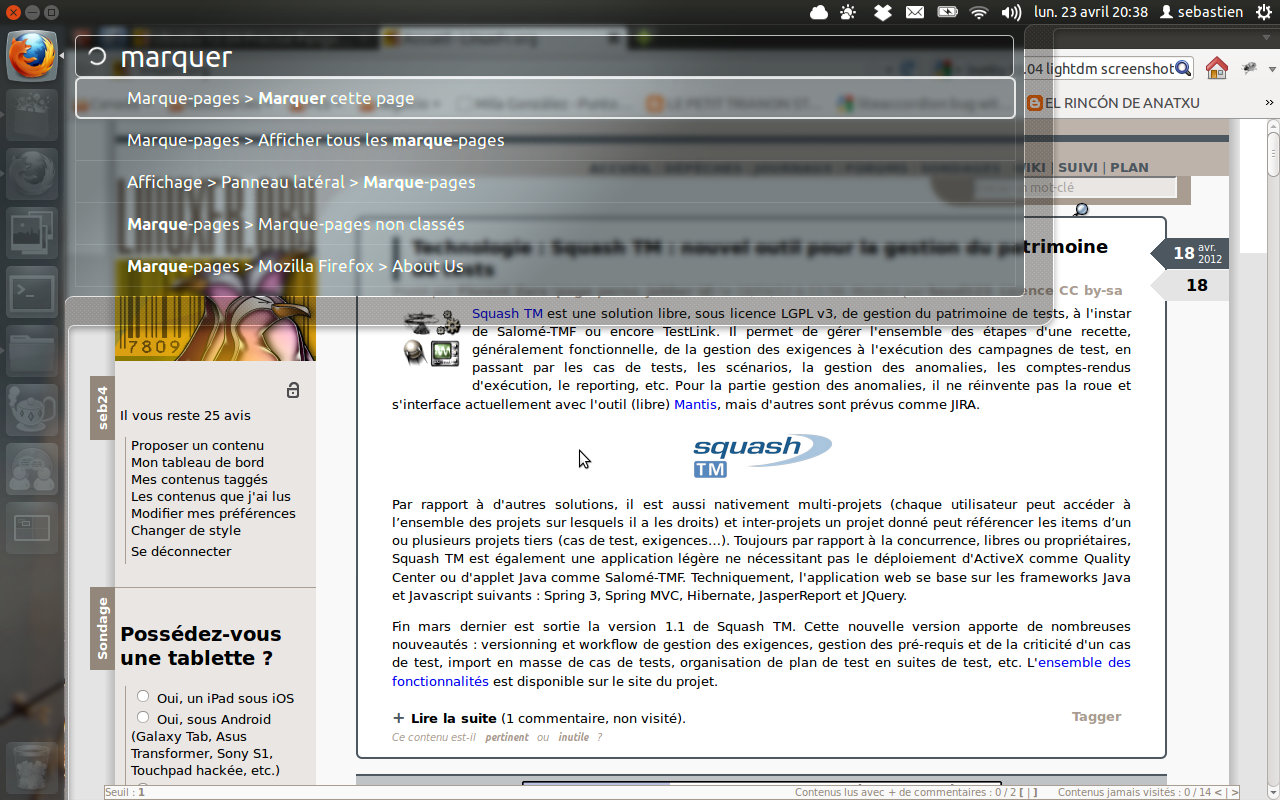
Task: Select the "Oui, un iPad sous iOS" radio button
Action: point(143,697)
